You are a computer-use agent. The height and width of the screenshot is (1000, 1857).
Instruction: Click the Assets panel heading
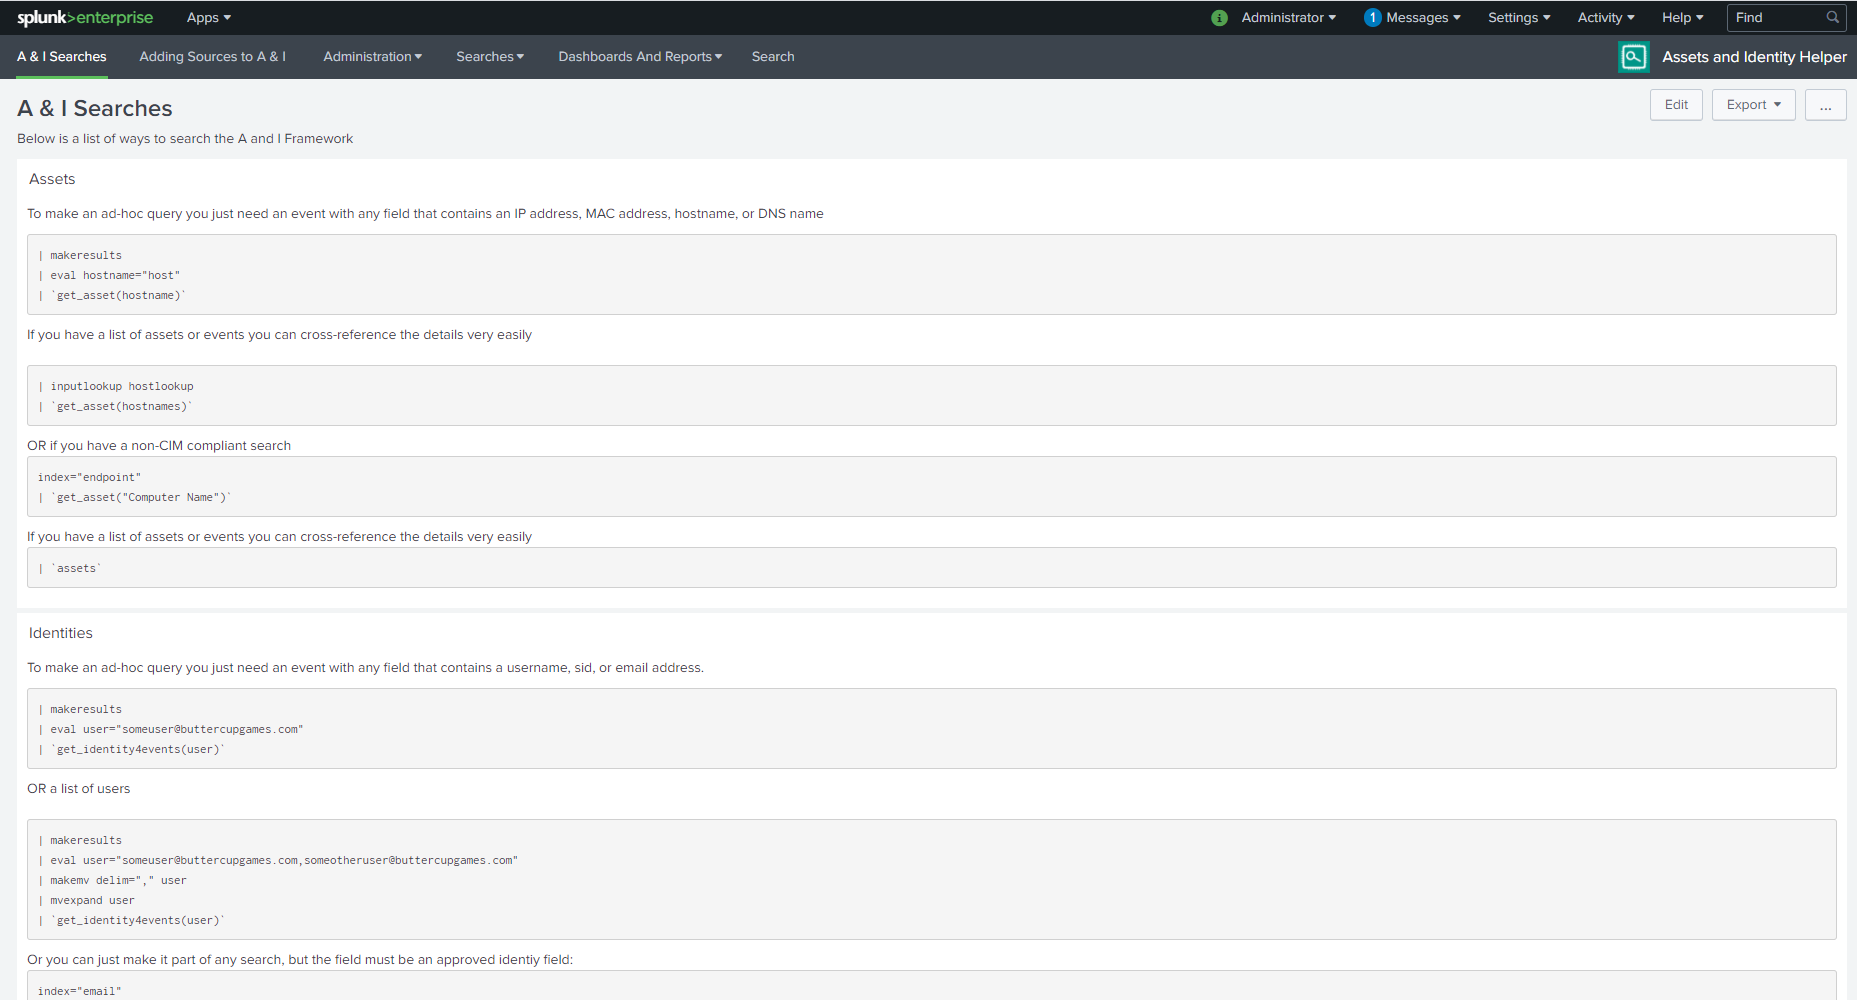[52, 179]
